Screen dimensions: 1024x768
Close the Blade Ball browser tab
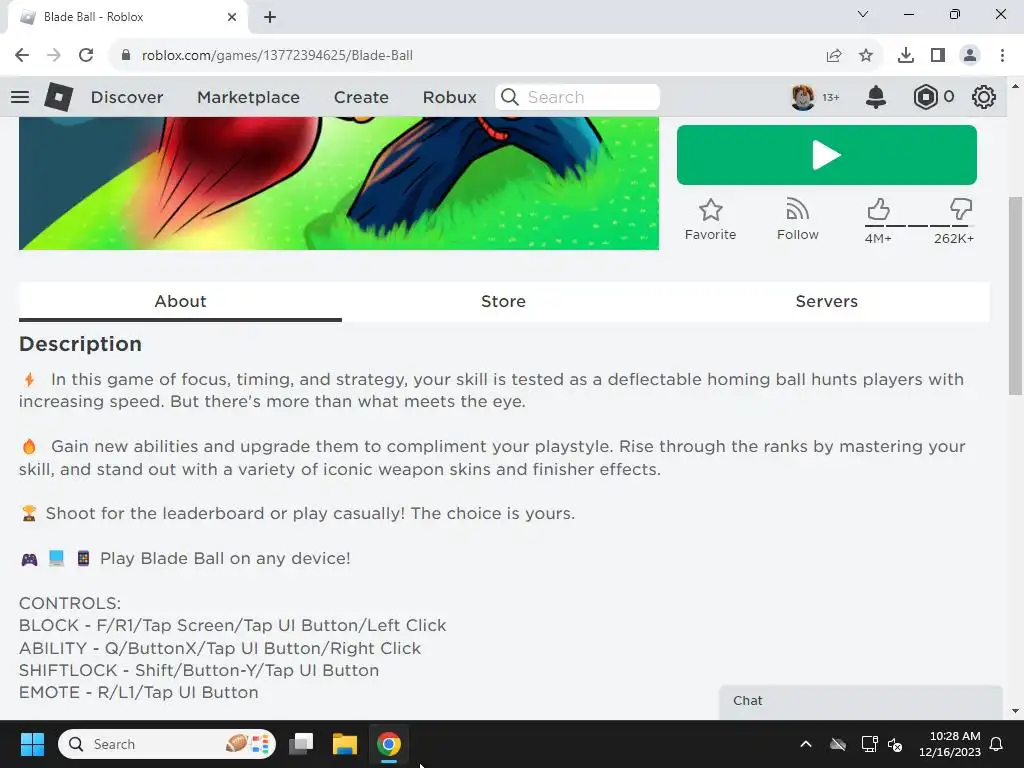click(x=232, y=17)
